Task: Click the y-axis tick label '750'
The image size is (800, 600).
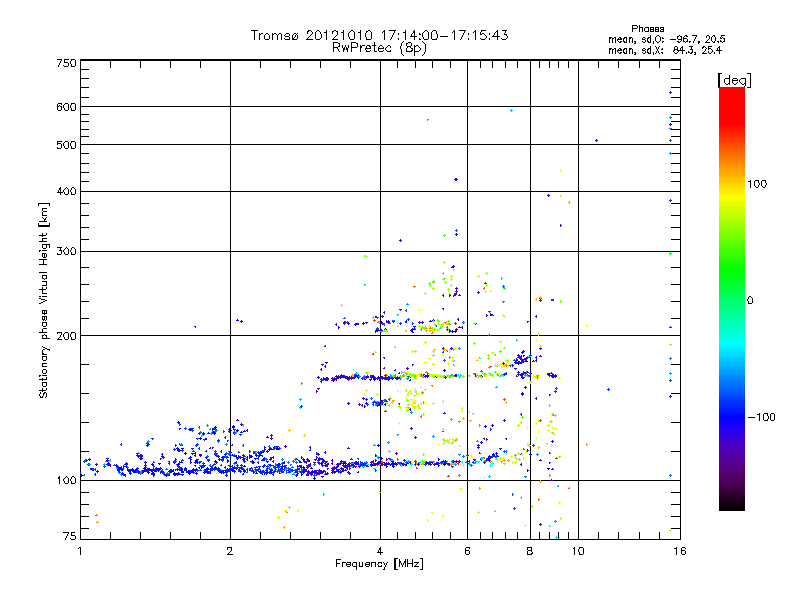Action: point(66,63)
